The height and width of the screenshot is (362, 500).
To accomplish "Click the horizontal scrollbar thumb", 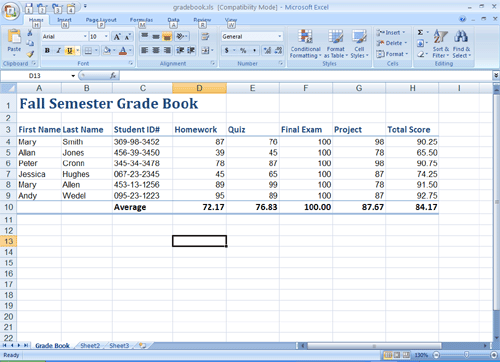I will click(374, 346).
